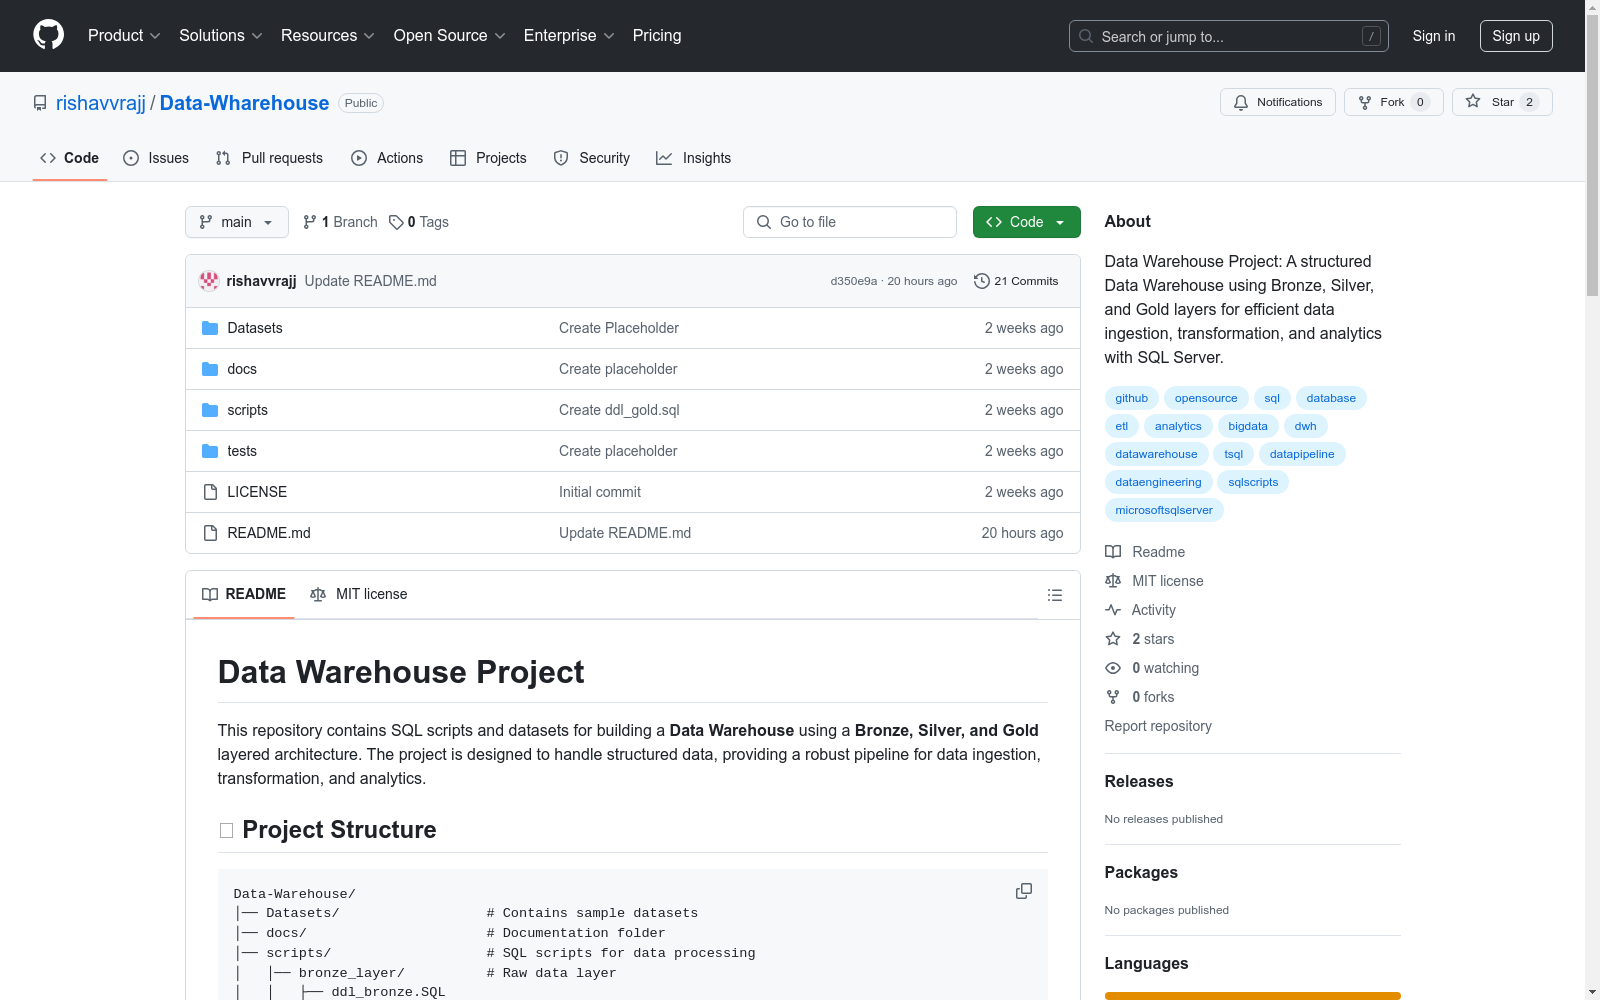Viewport: 1600px width, 1000px height.
Task: Expand the Enterprise menu
Action: point(569,36)
